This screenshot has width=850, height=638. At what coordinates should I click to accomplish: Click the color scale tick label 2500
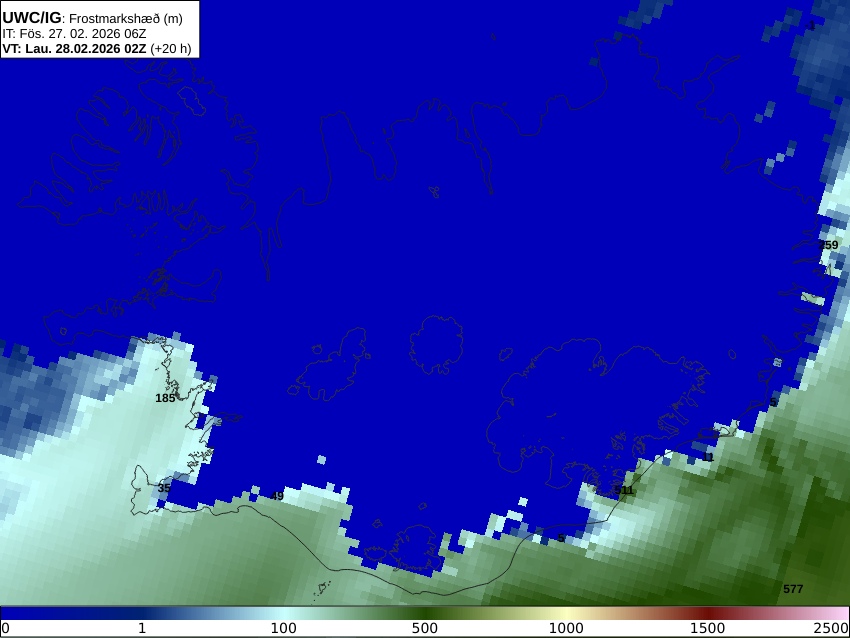click(832, 629)
